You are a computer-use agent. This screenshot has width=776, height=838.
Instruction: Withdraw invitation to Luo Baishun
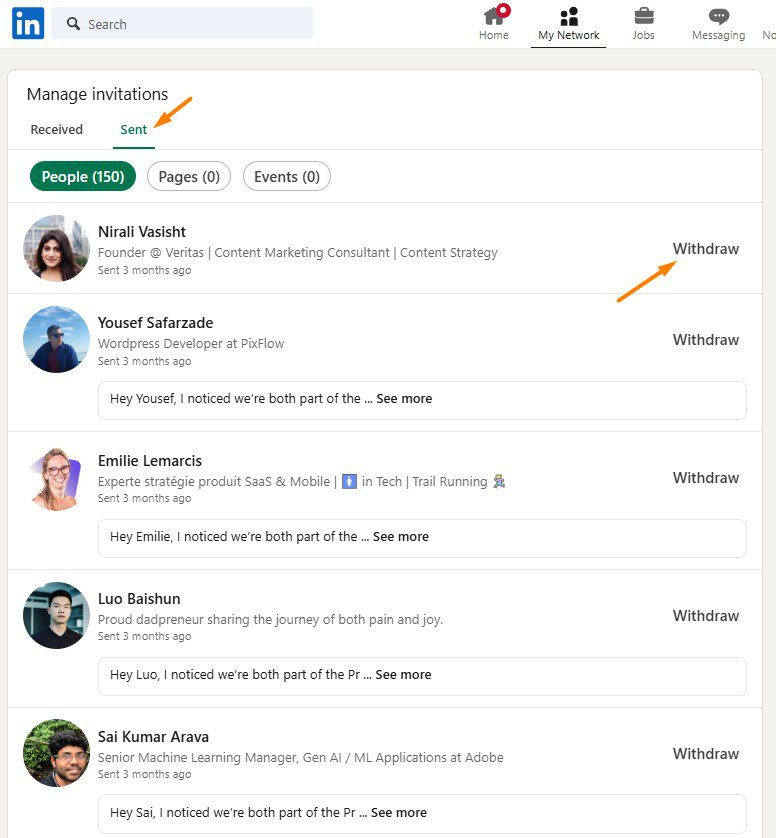(705, 615)
